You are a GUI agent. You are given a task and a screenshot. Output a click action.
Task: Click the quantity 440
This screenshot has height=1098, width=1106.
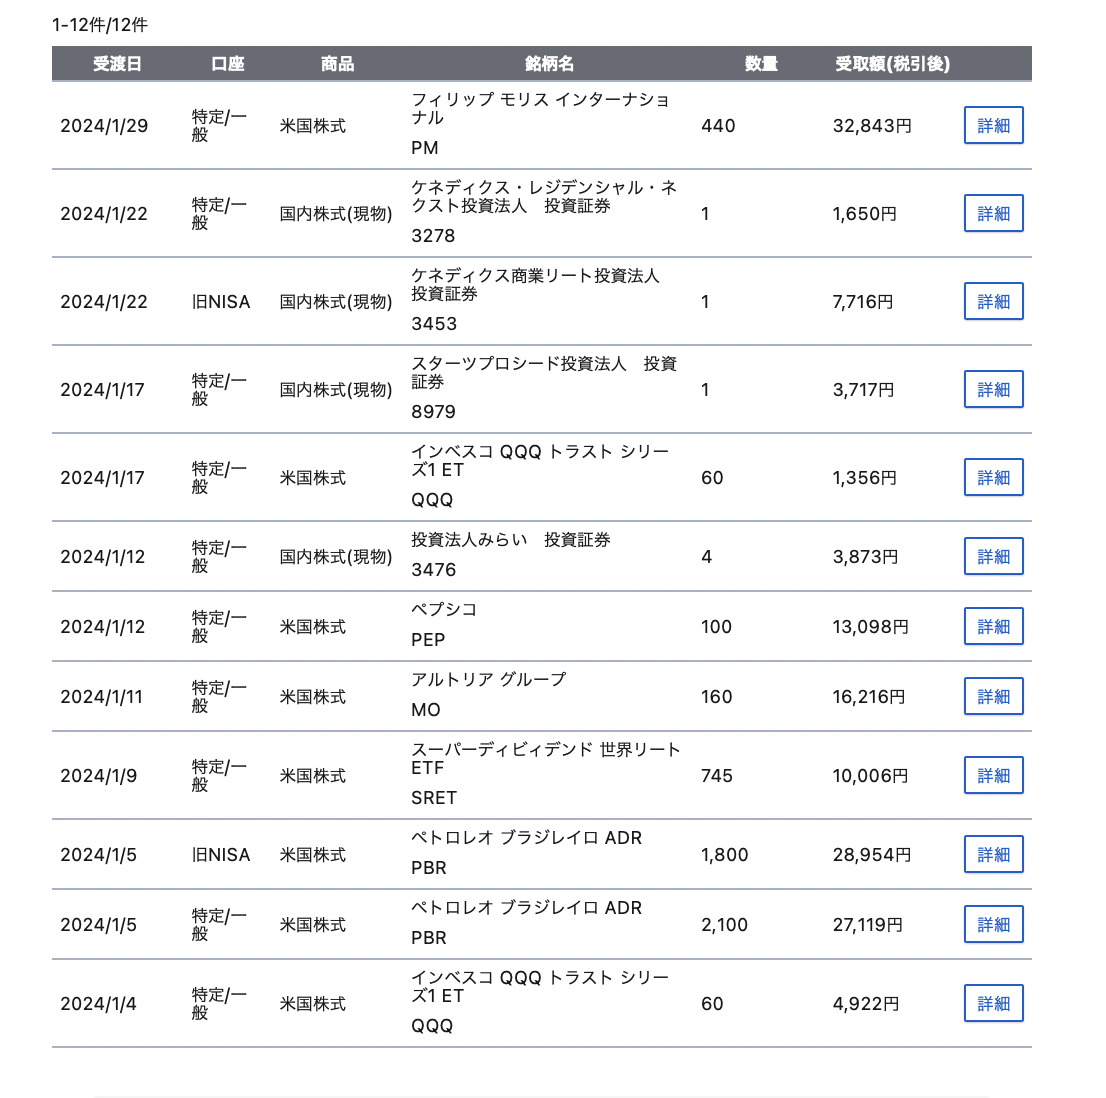(x=718, y=126)
